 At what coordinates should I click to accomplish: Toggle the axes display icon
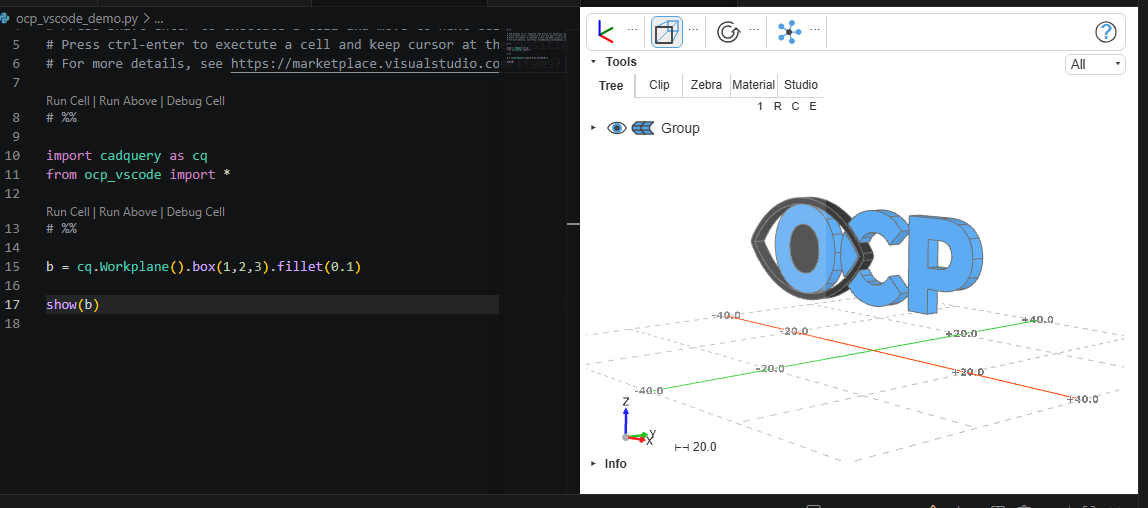(605, 31)
